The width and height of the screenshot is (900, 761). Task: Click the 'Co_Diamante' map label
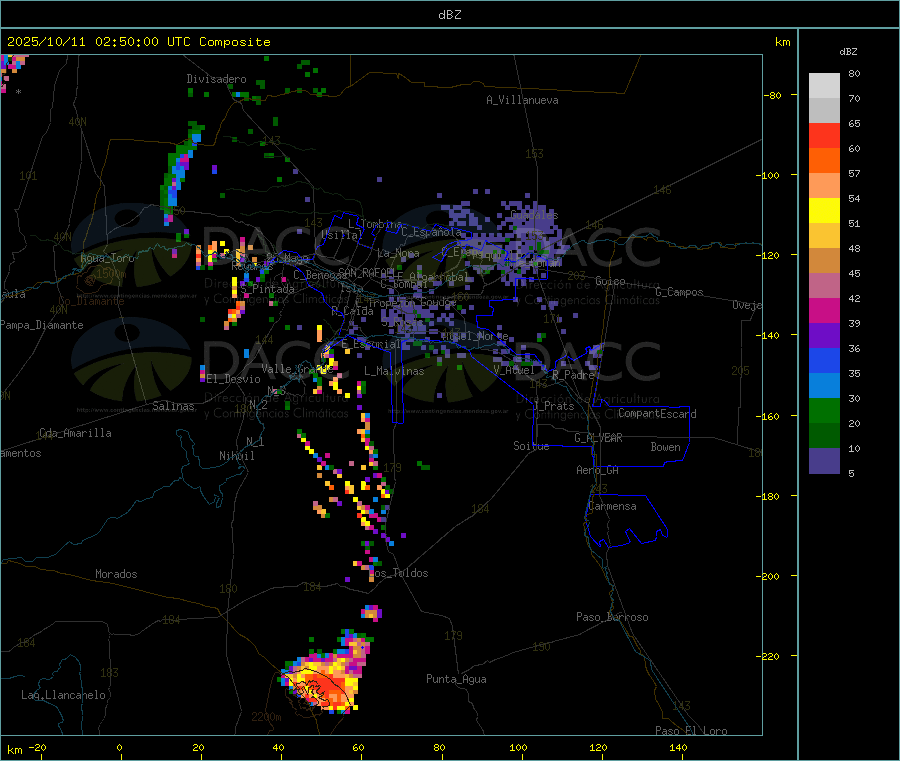91,301
